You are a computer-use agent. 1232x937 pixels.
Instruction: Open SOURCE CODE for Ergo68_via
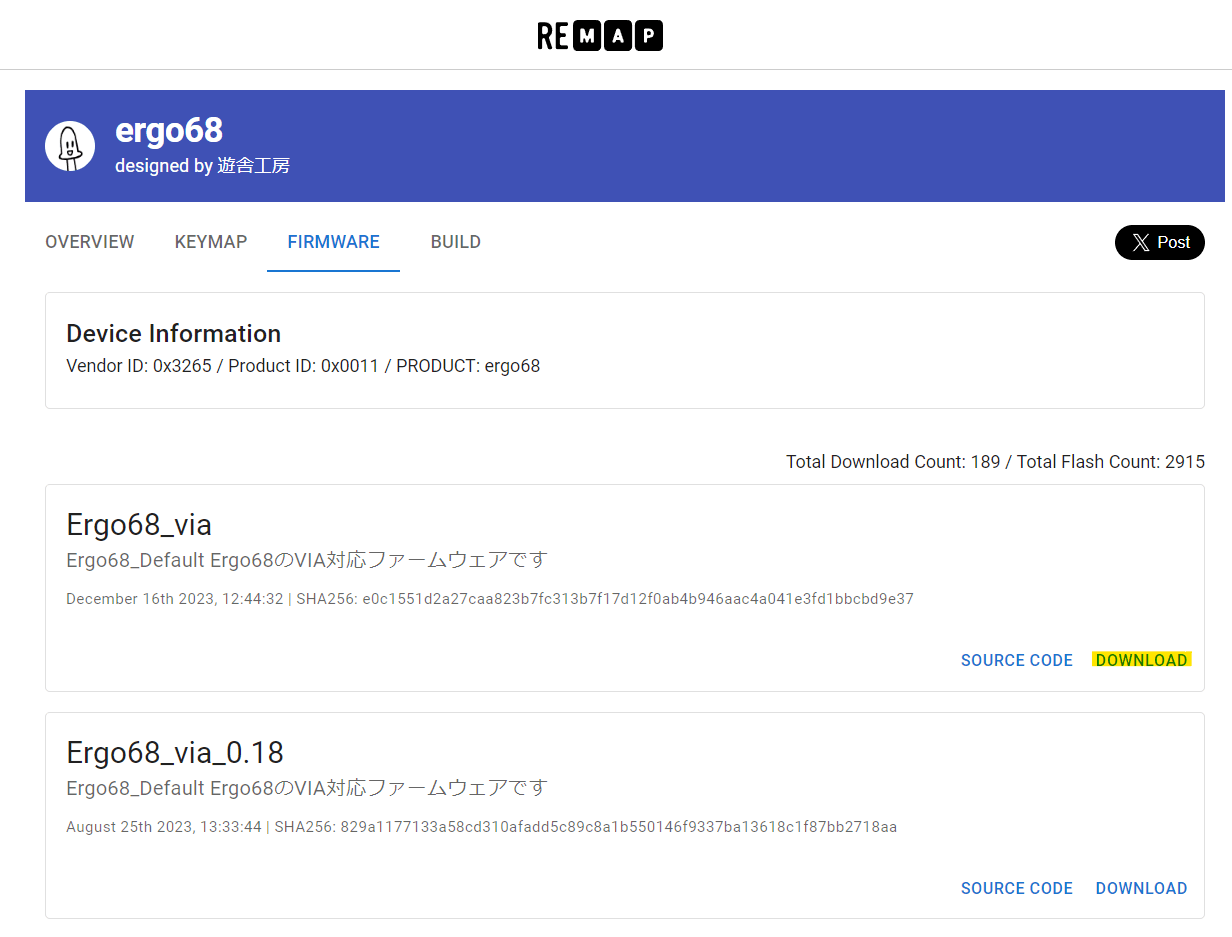[1017, 660]
